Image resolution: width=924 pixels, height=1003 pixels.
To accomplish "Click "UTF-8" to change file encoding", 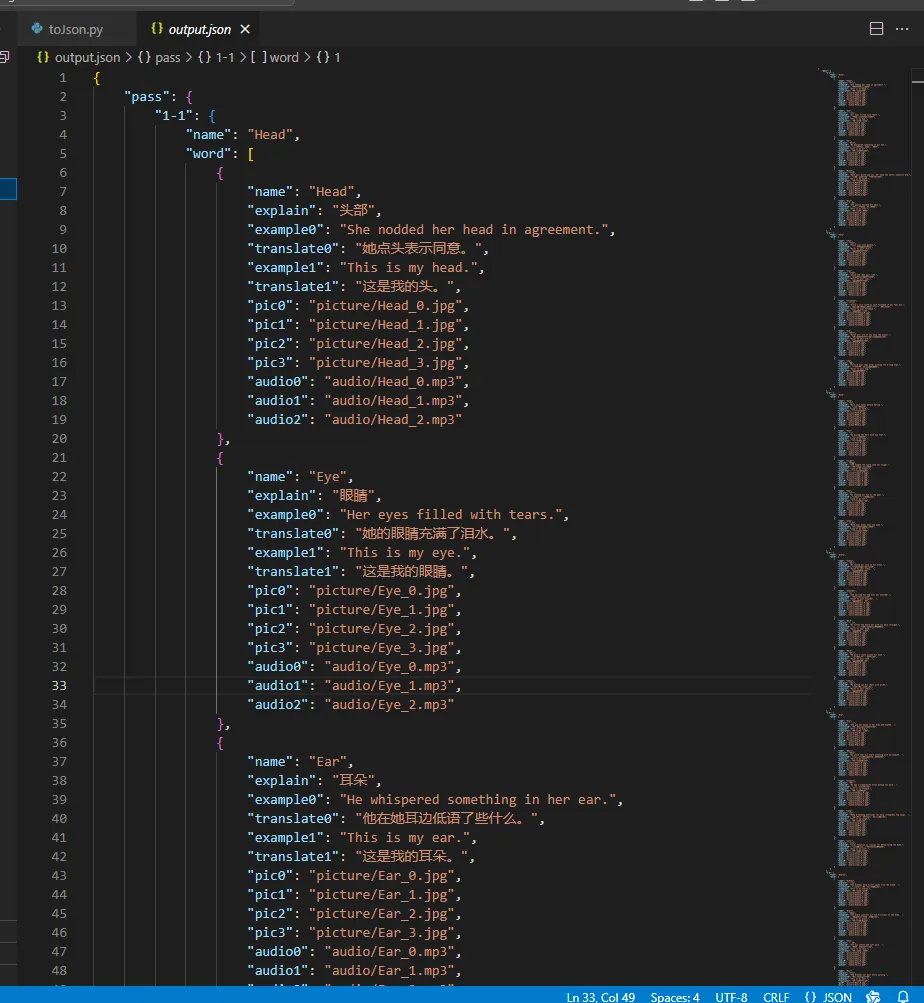I will 731,995.
